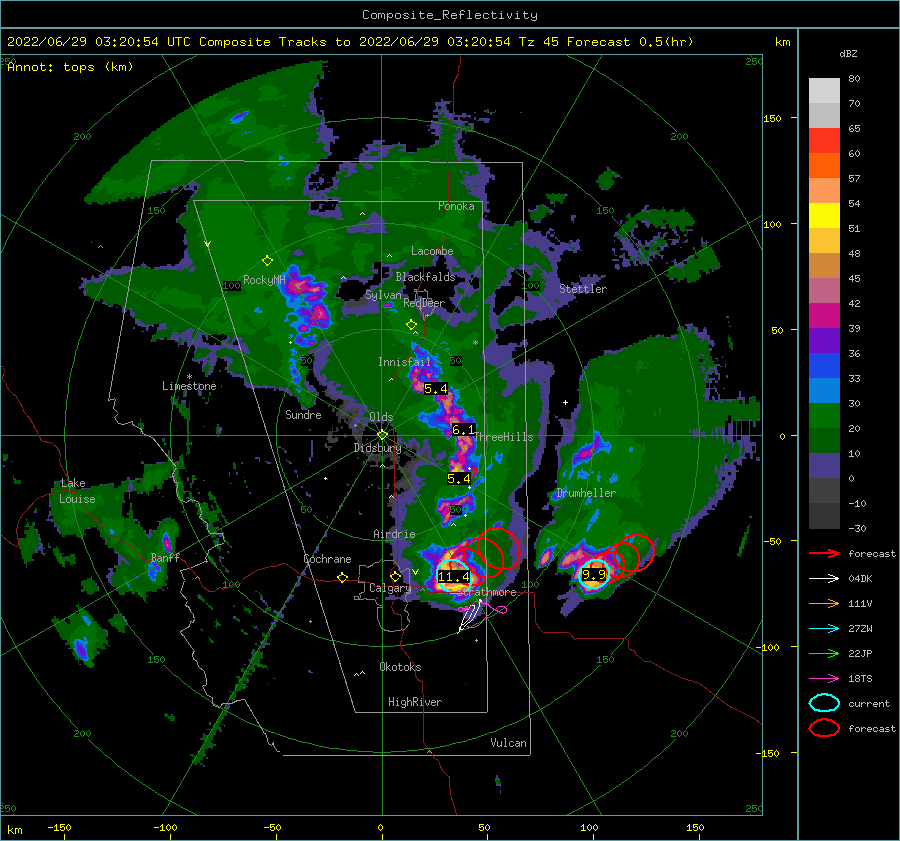900x841 pixels.
Task: Click the Drumheller city label
Action: tap(586, 493)
